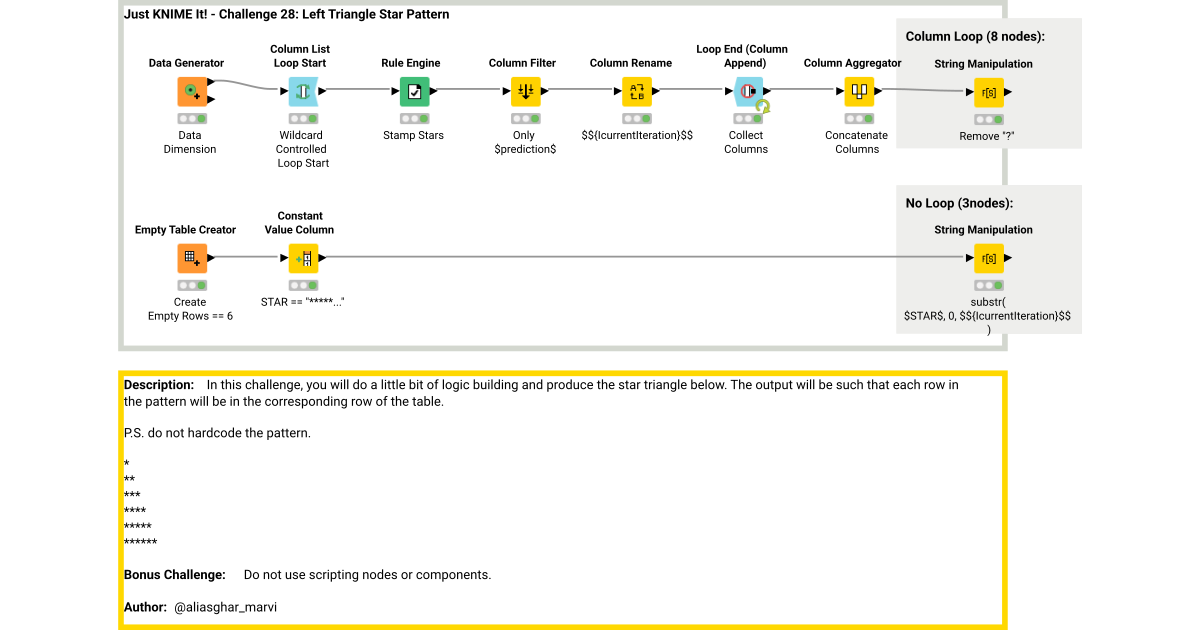
Task: Select the Data Generator node
Action: pos(191,91)
